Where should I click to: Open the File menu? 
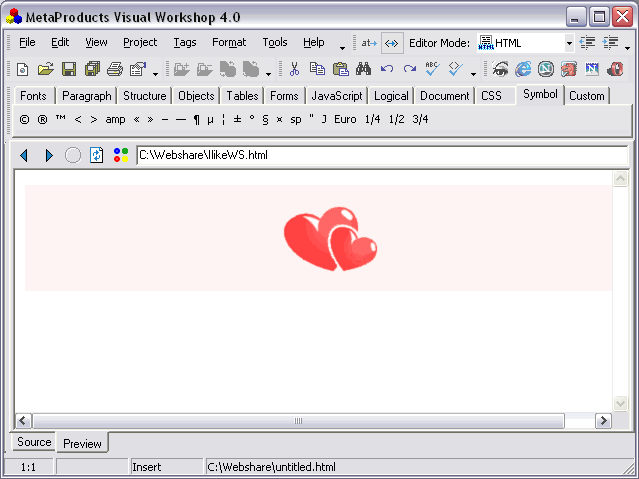[27, 42]
